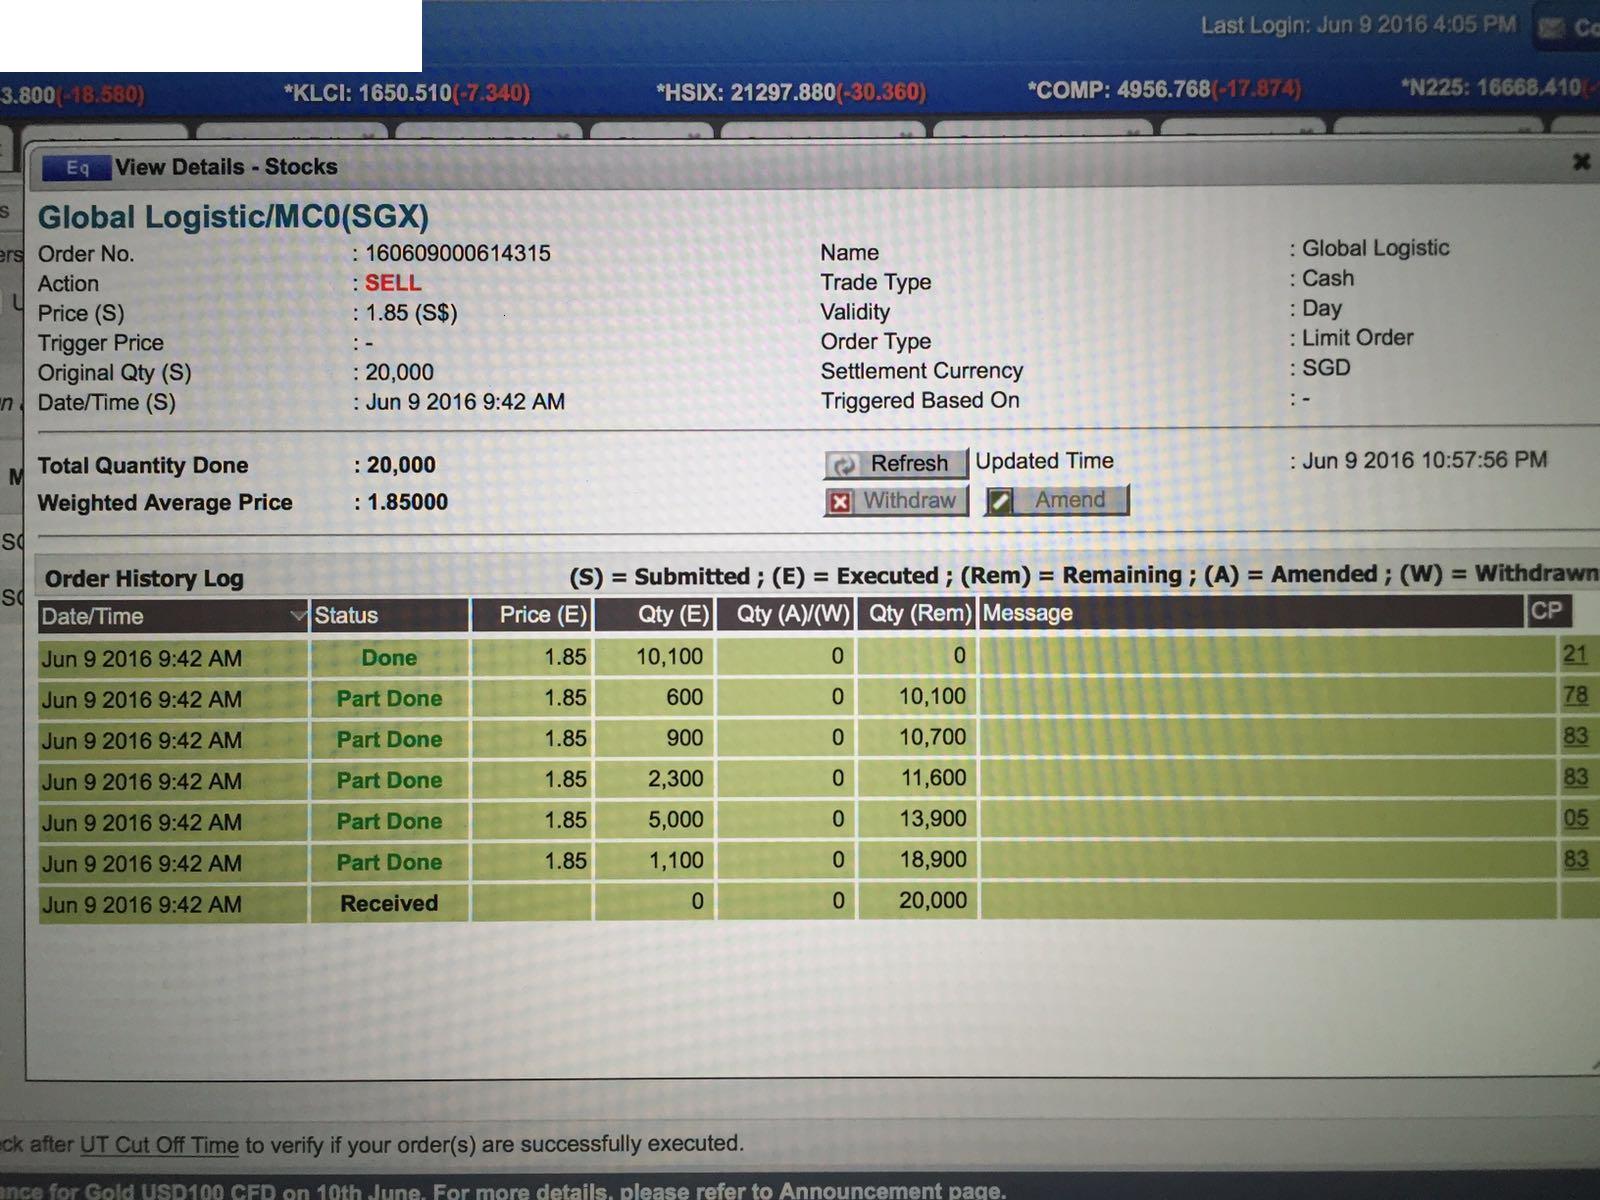
Task: Click the CP column header
Action: 1549,610
